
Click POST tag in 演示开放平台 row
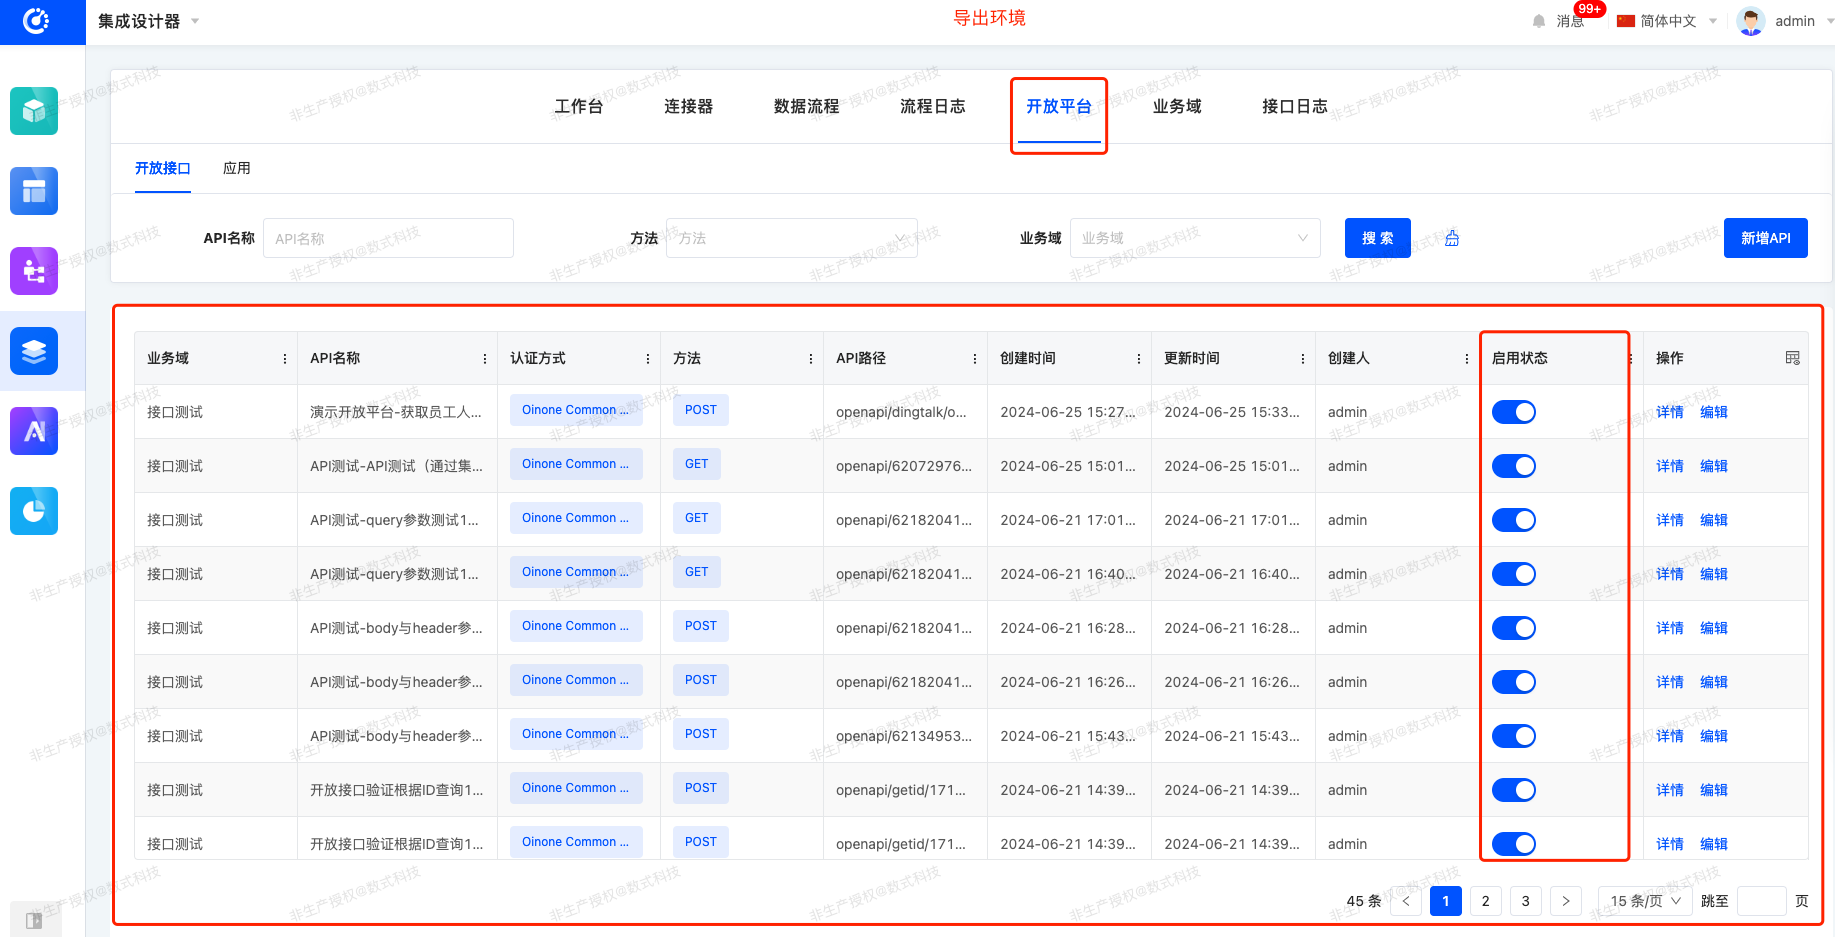pos(701,410)
